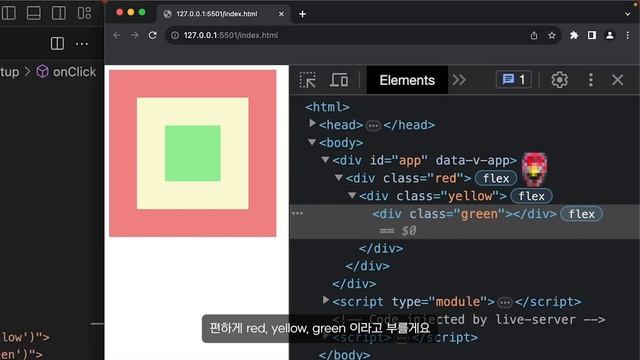Viewport: 640px width, 360px height.
Task: Toggle the VS Code secondary sidebar layout icon
Action: pyautogui.click(x=58, y=13)
